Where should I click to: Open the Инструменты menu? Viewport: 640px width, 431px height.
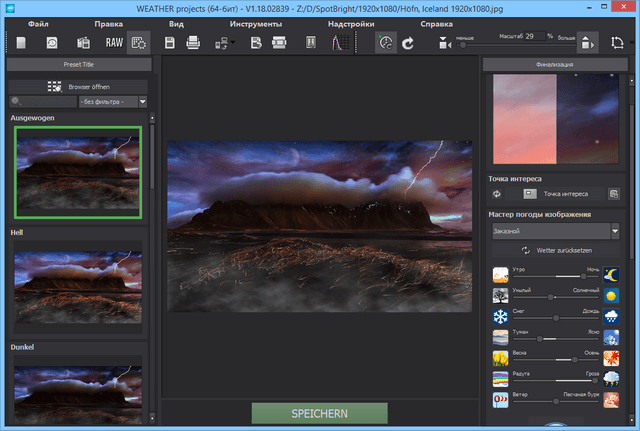(x=255, y=22)
